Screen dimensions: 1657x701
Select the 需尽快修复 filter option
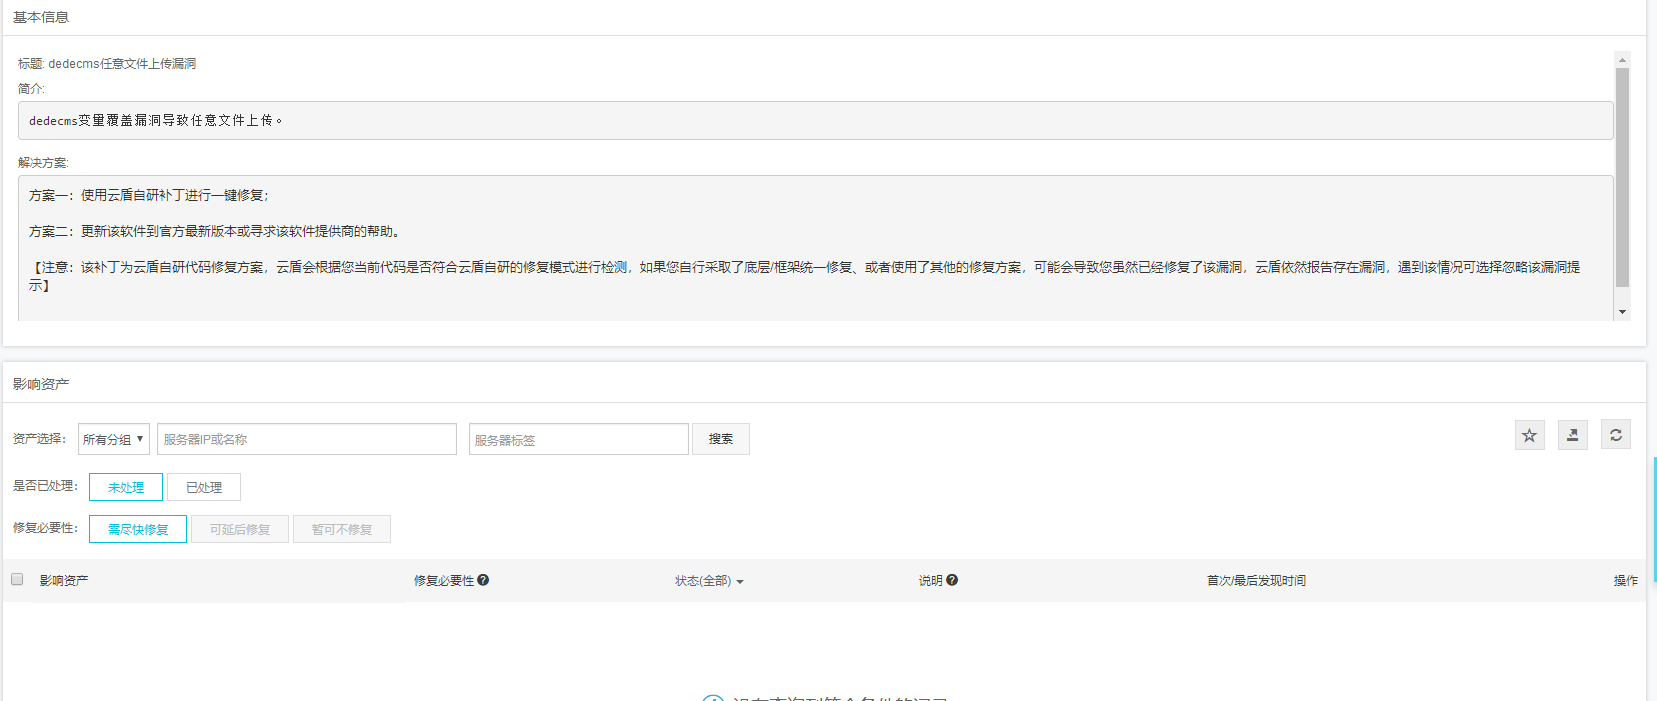(x=138, y=529)
